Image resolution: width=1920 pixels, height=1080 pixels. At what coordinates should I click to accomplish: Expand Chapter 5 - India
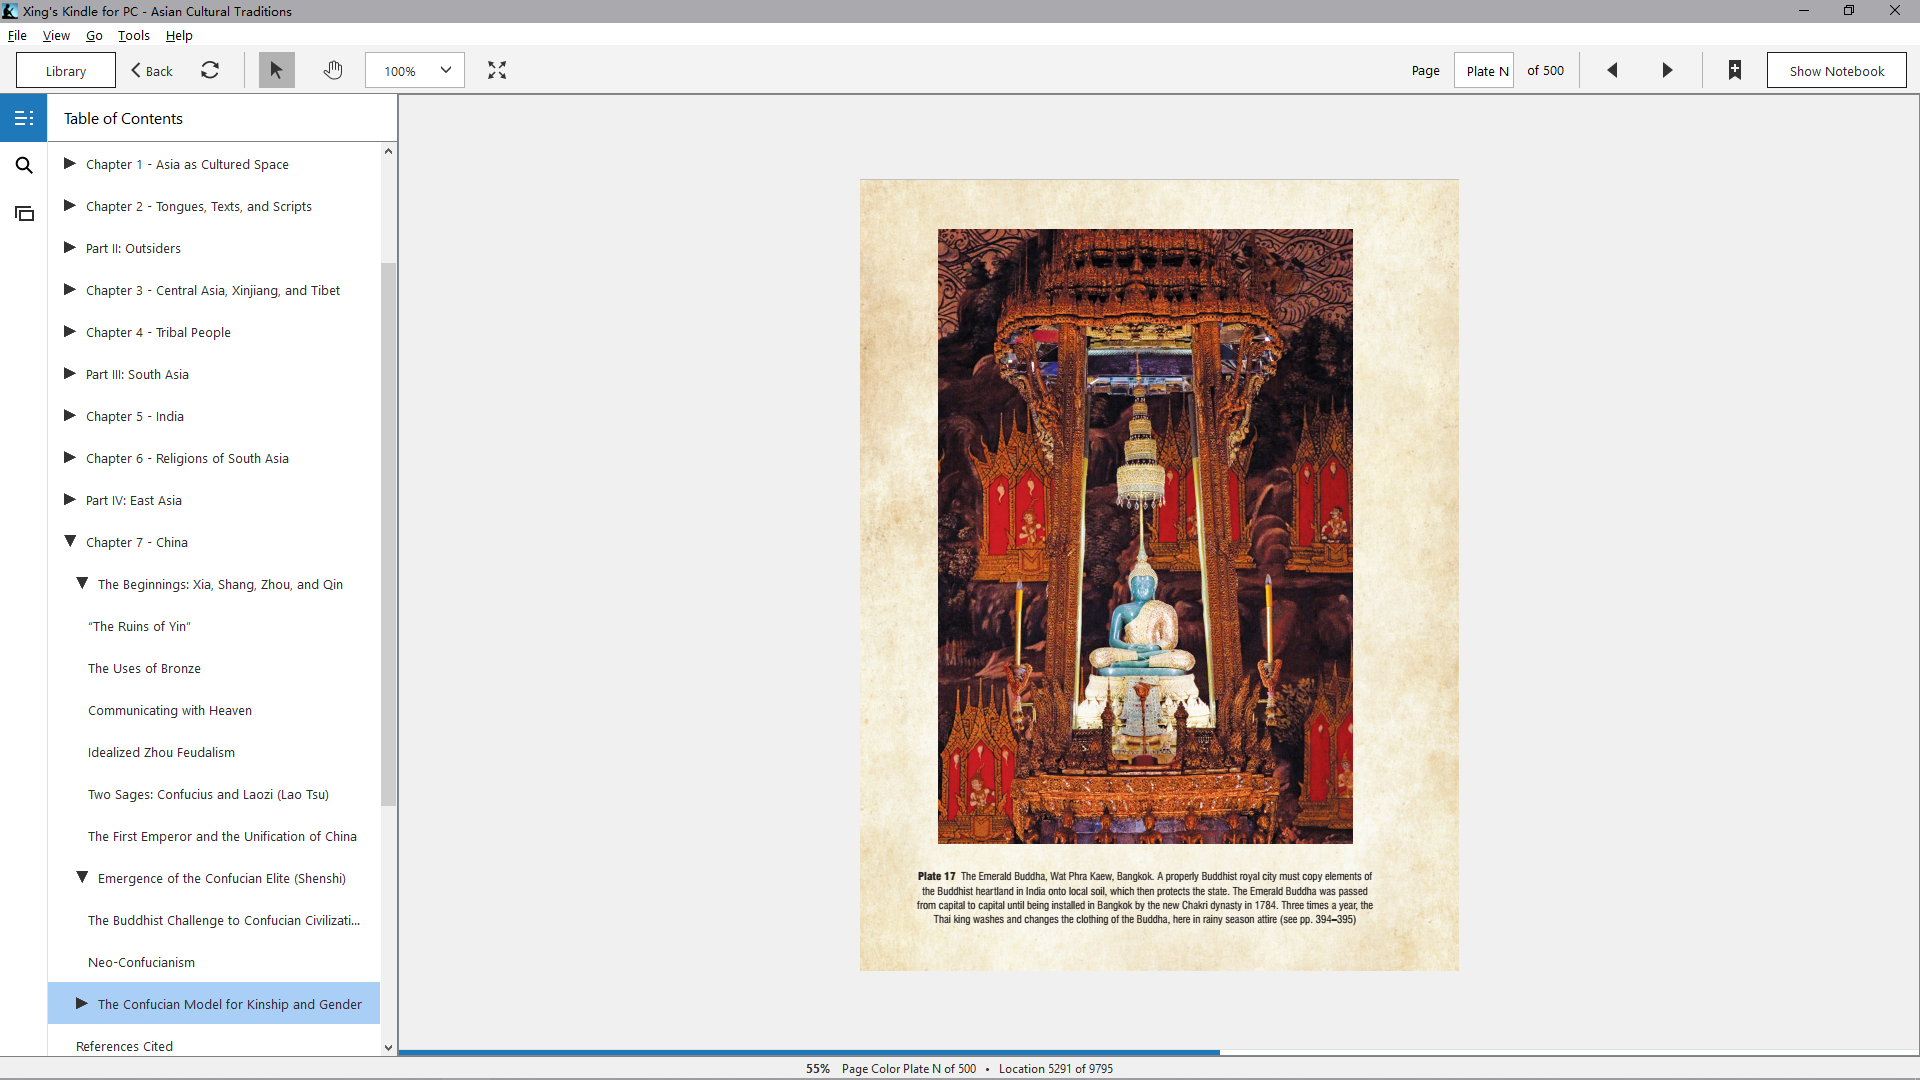70,415
